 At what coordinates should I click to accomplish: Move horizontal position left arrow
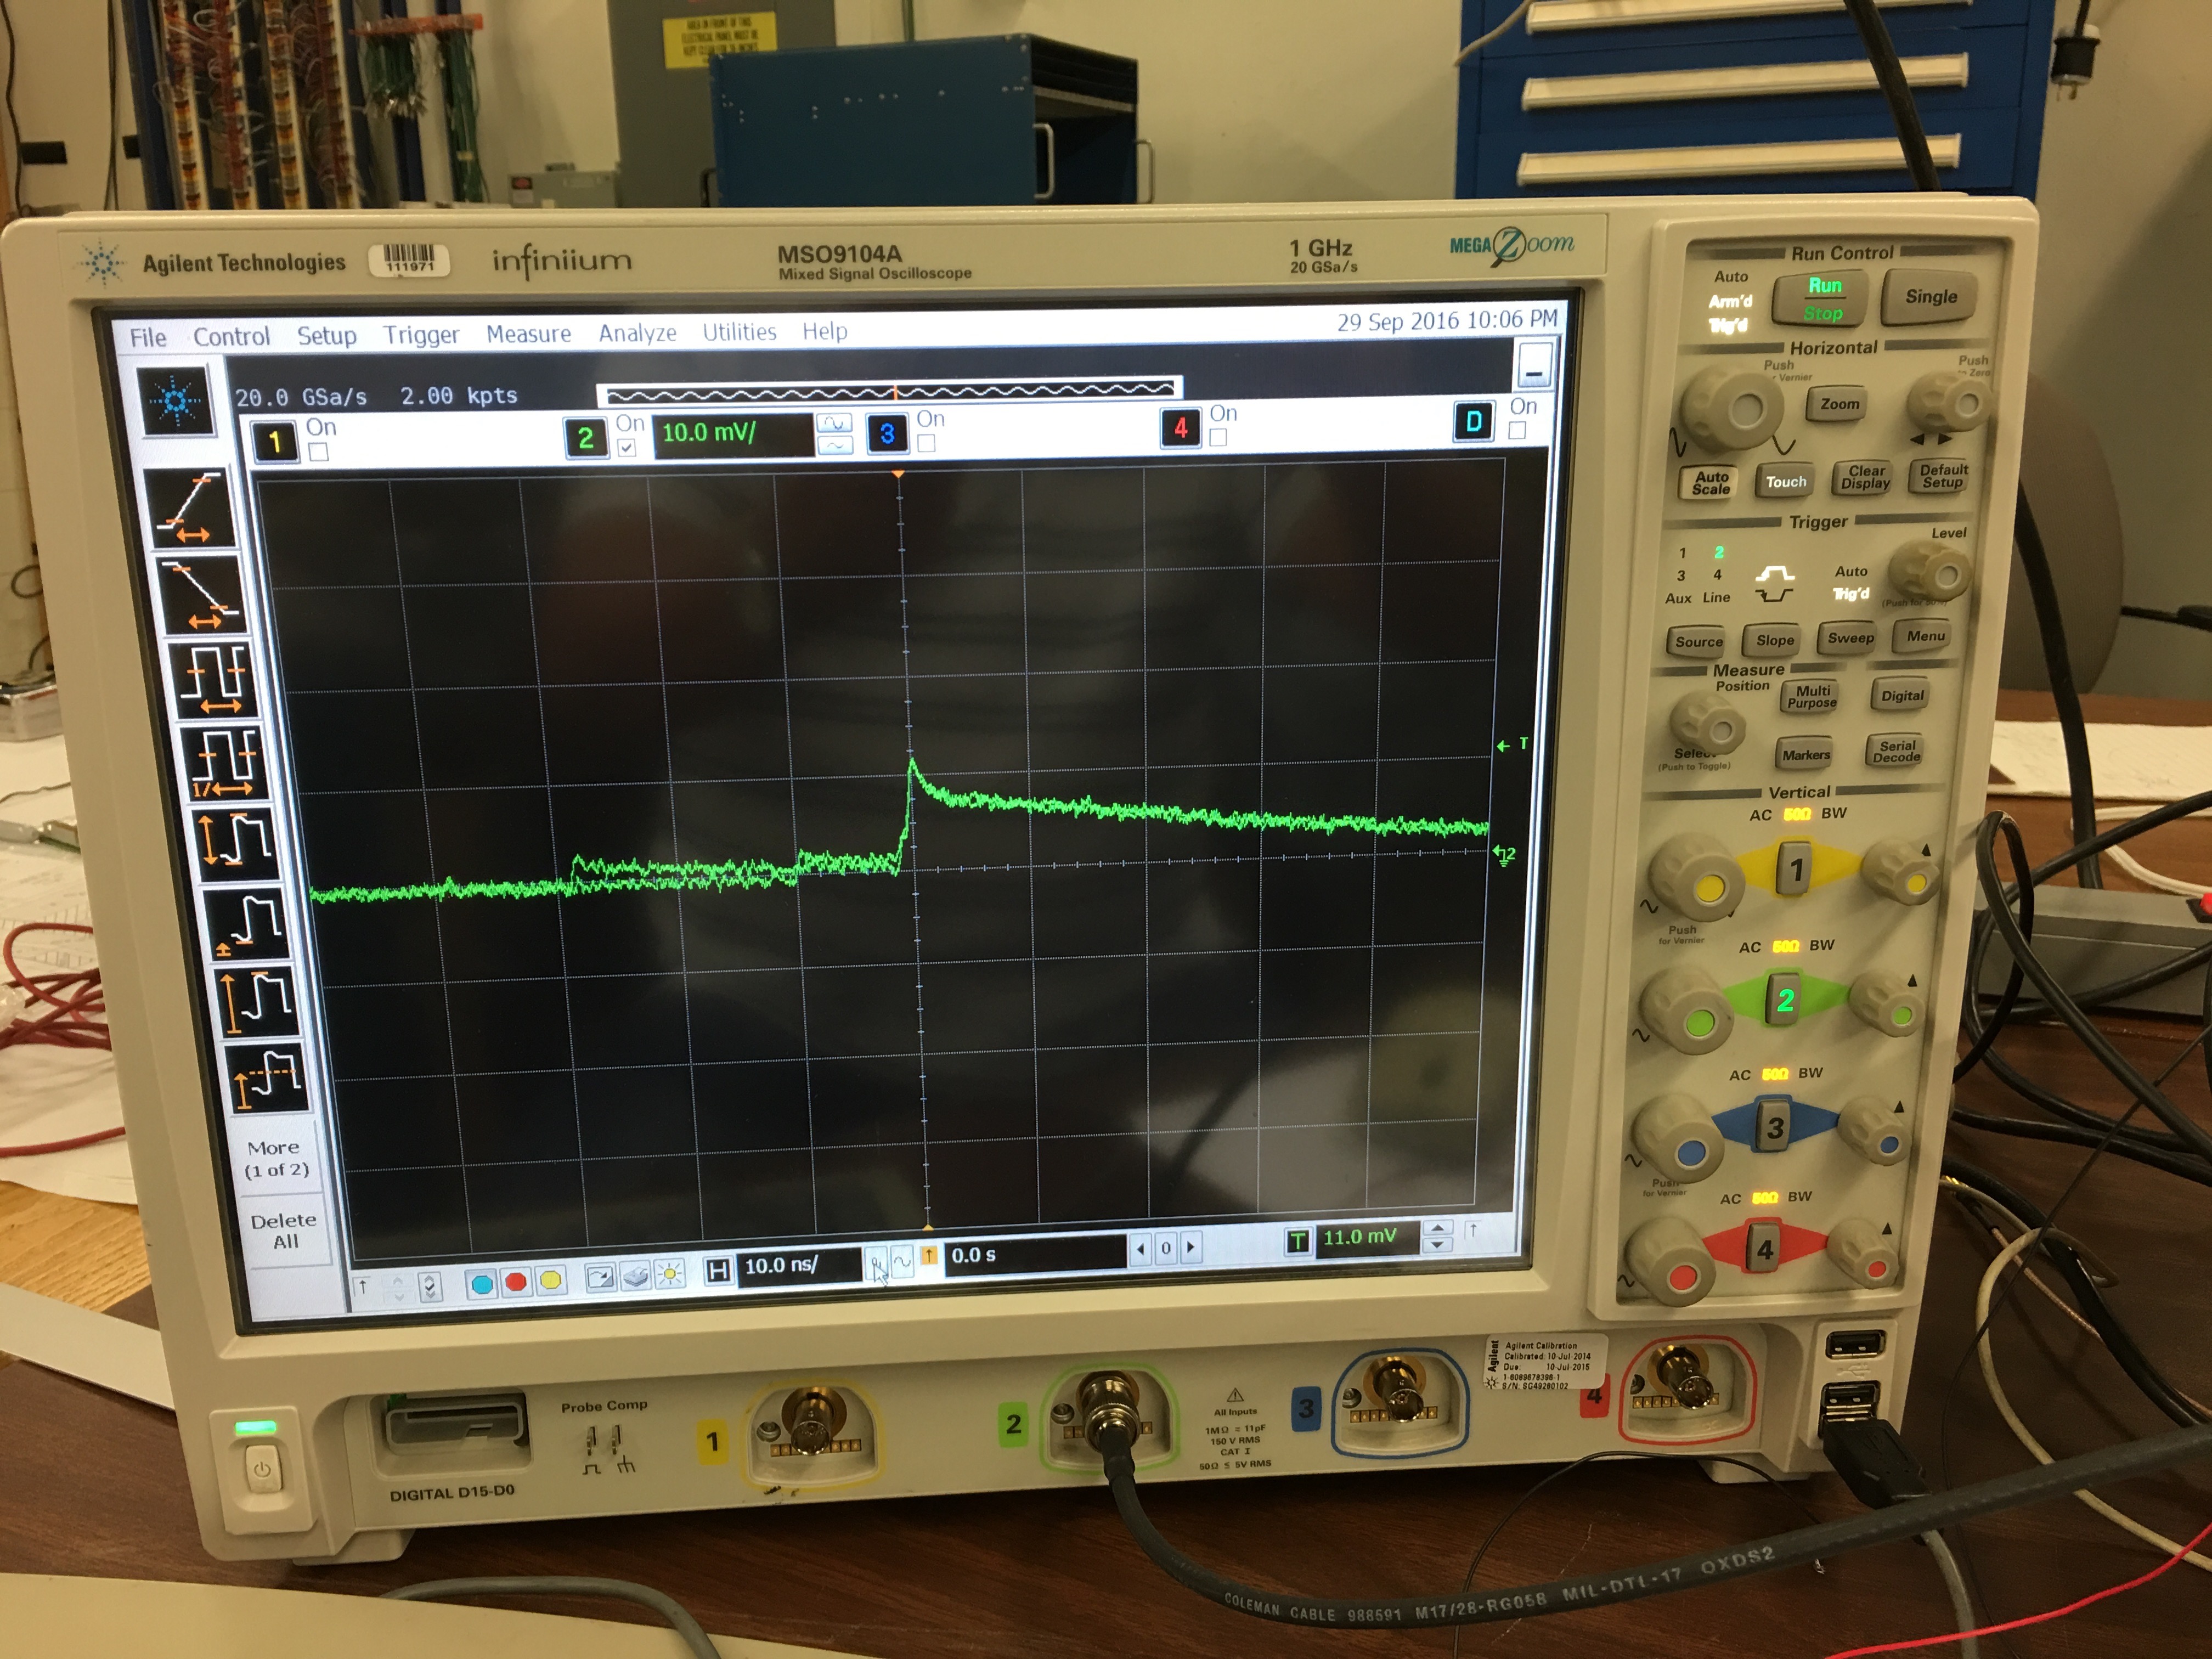1142,1248
